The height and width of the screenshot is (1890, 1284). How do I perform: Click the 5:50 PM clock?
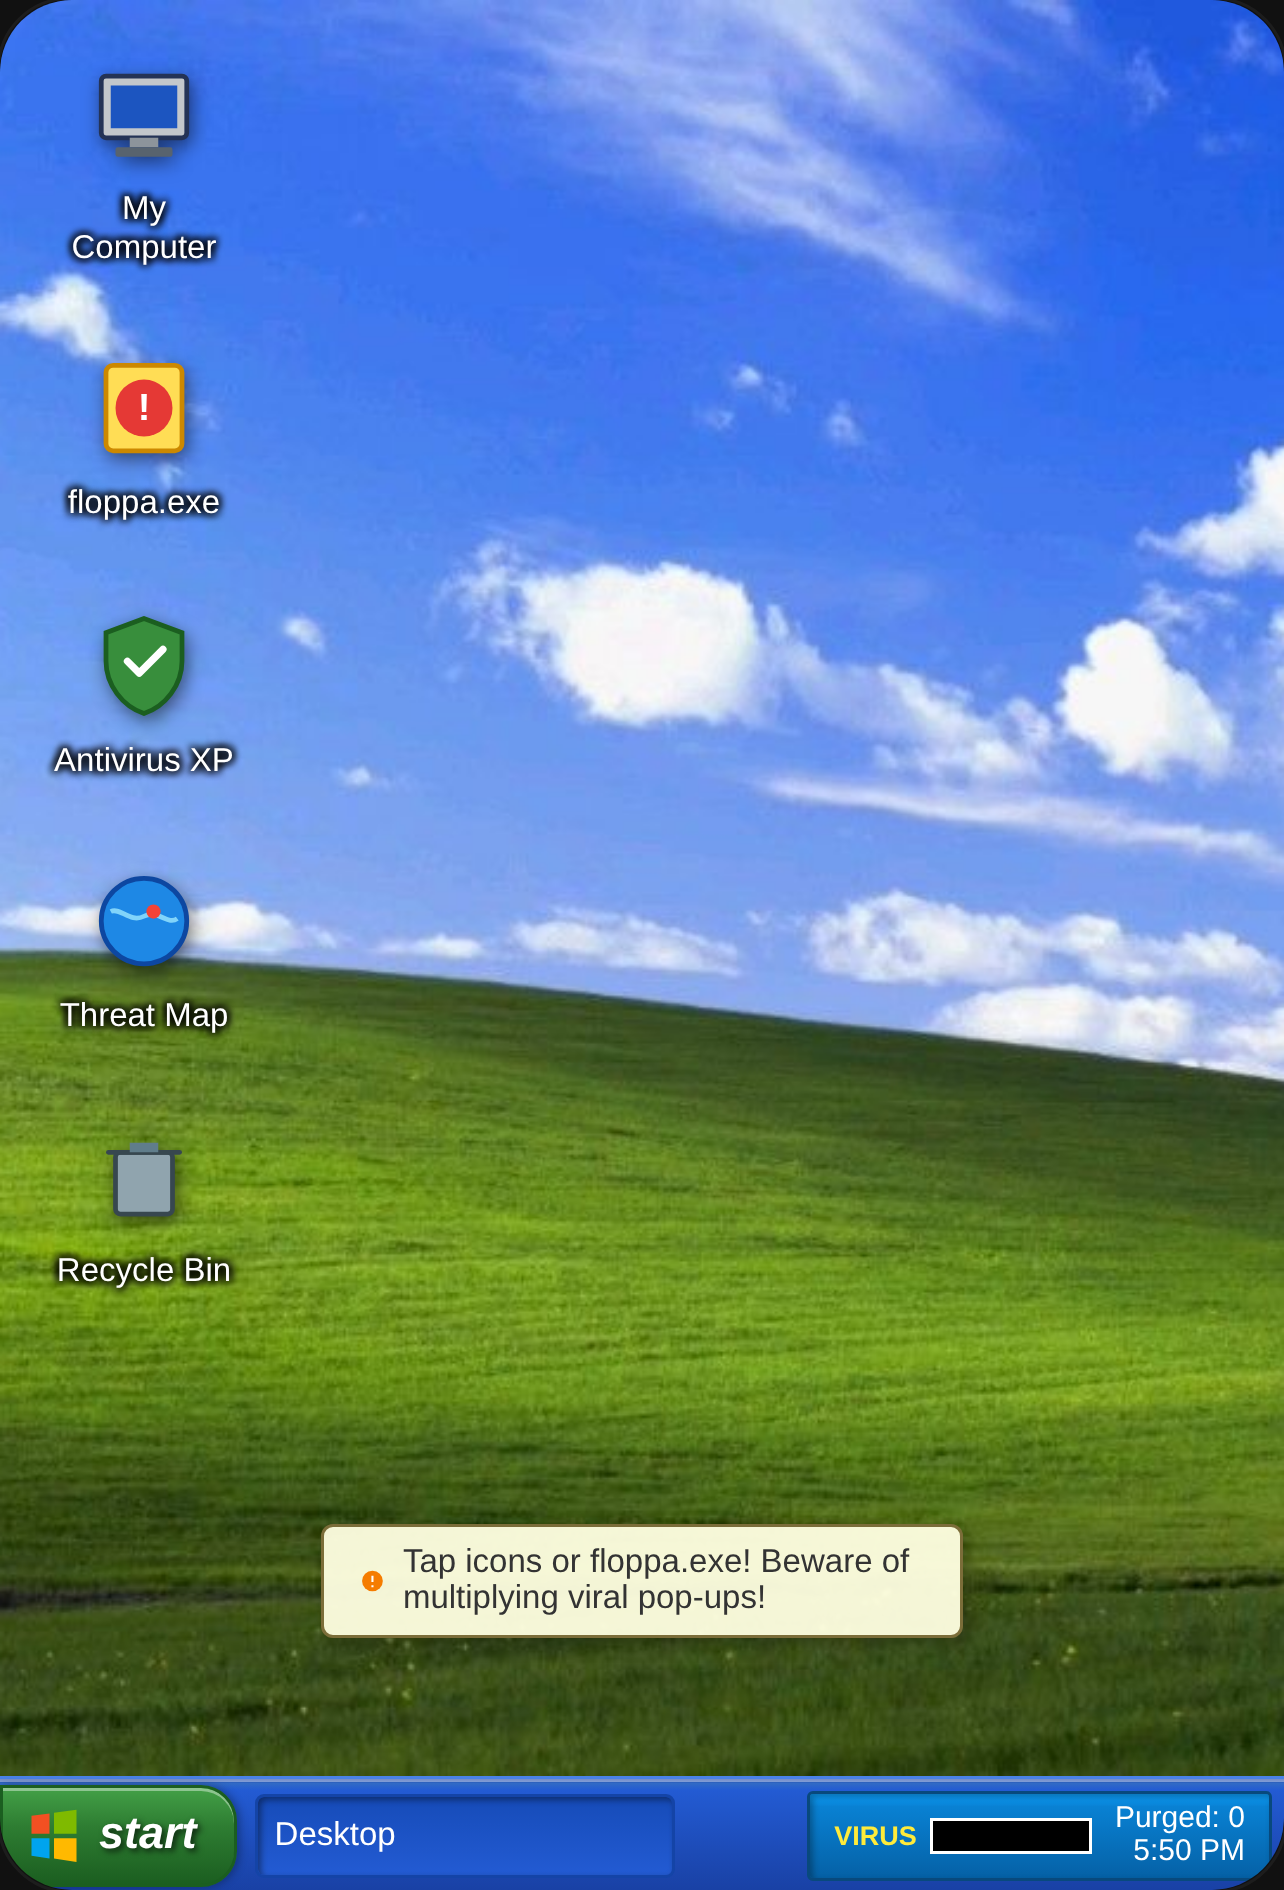click(x=1188, y=1851)
